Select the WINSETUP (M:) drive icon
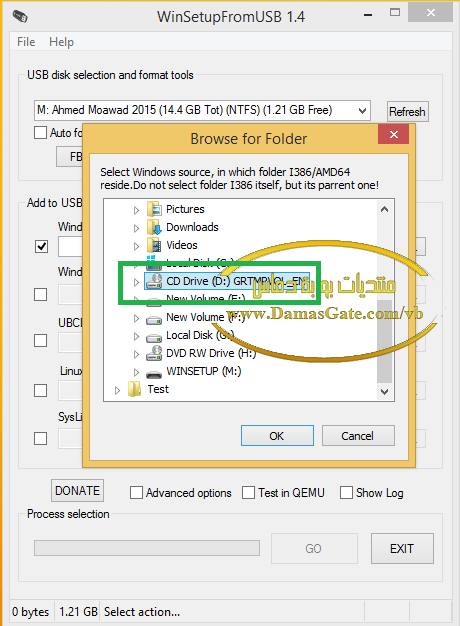Viewport: 460px width, 626px height. 154,374
